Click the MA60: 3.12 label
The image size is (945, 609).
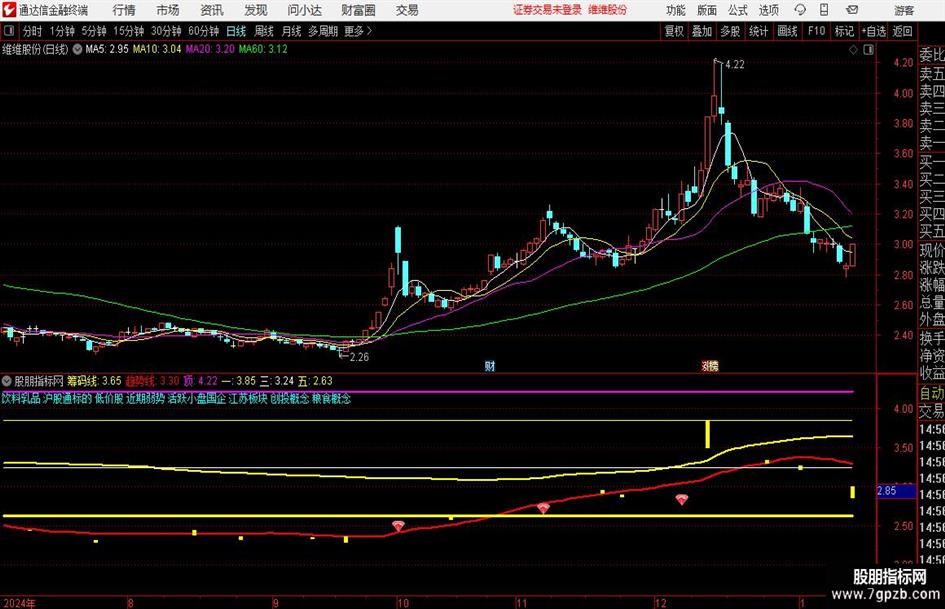pos(263,49)
